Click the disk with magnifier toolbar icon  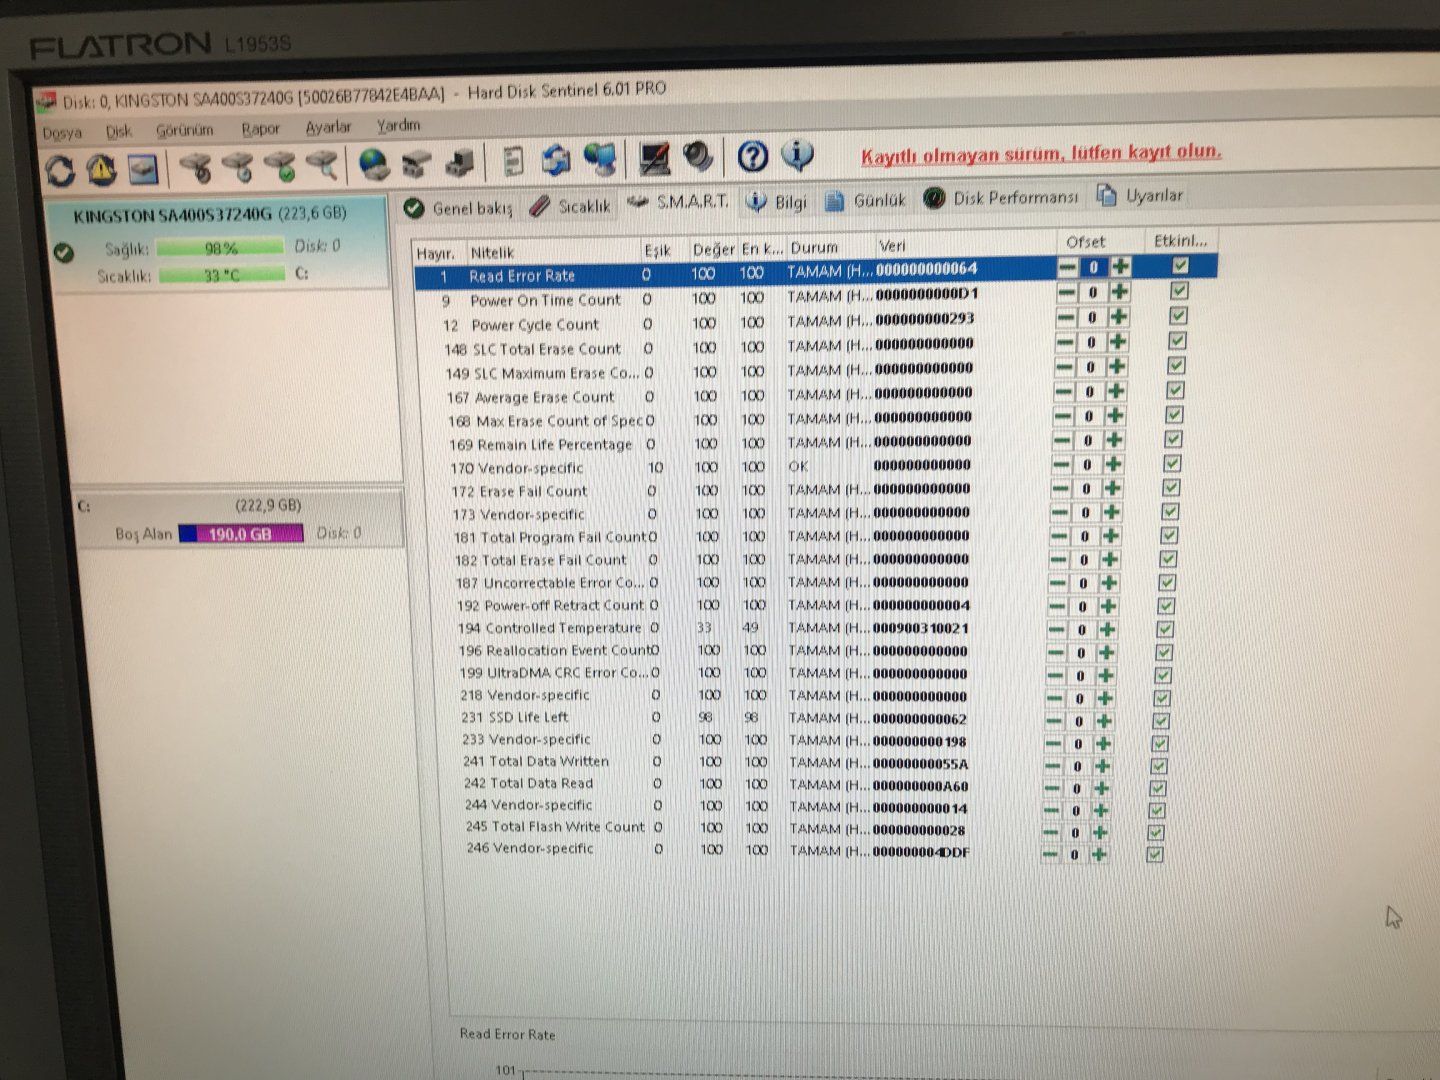click(x=322, y=164)
